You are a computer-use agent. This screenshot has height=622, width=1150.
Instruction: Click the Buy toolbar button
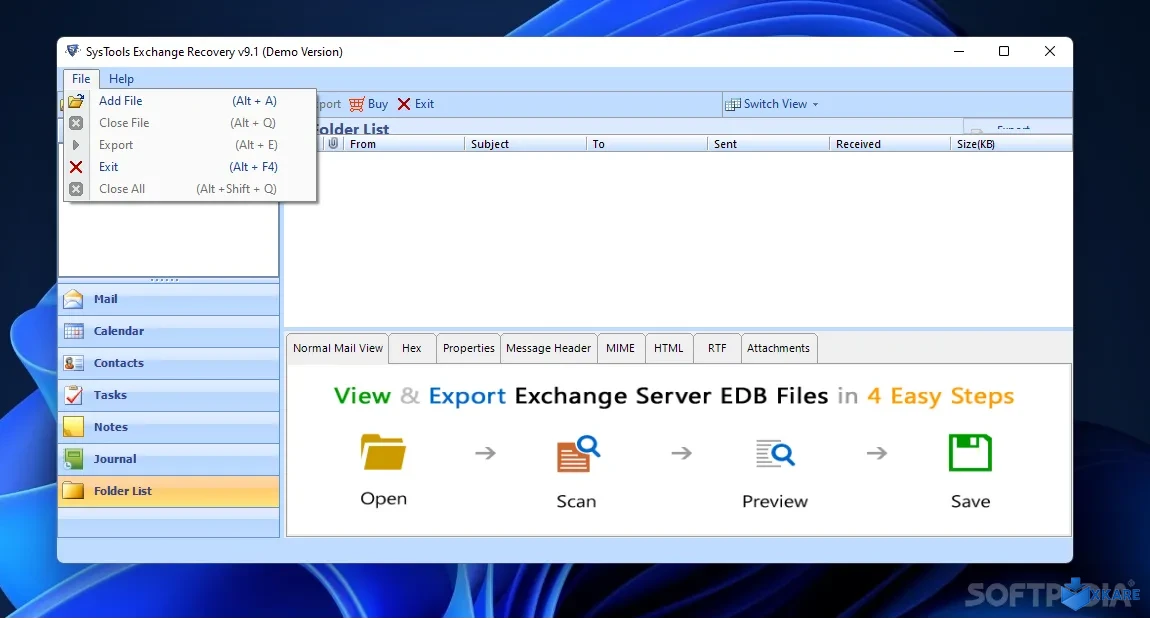tap(368, 104)
